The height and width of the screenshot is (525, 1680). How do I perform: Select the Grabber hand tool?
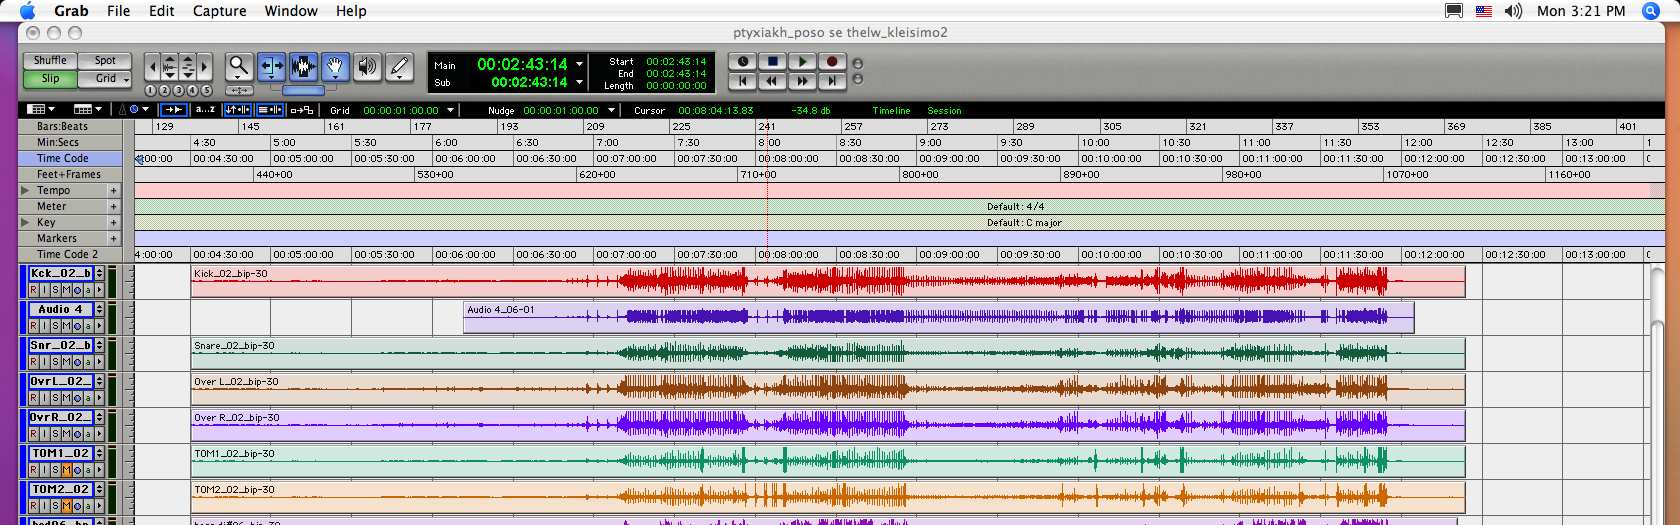tap(335, 67)
